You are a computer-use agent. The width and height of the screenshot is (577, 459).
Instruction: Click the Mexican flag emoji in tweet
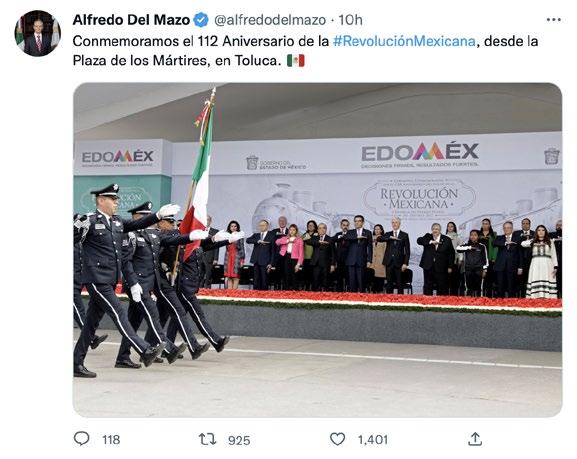(296, 60)
